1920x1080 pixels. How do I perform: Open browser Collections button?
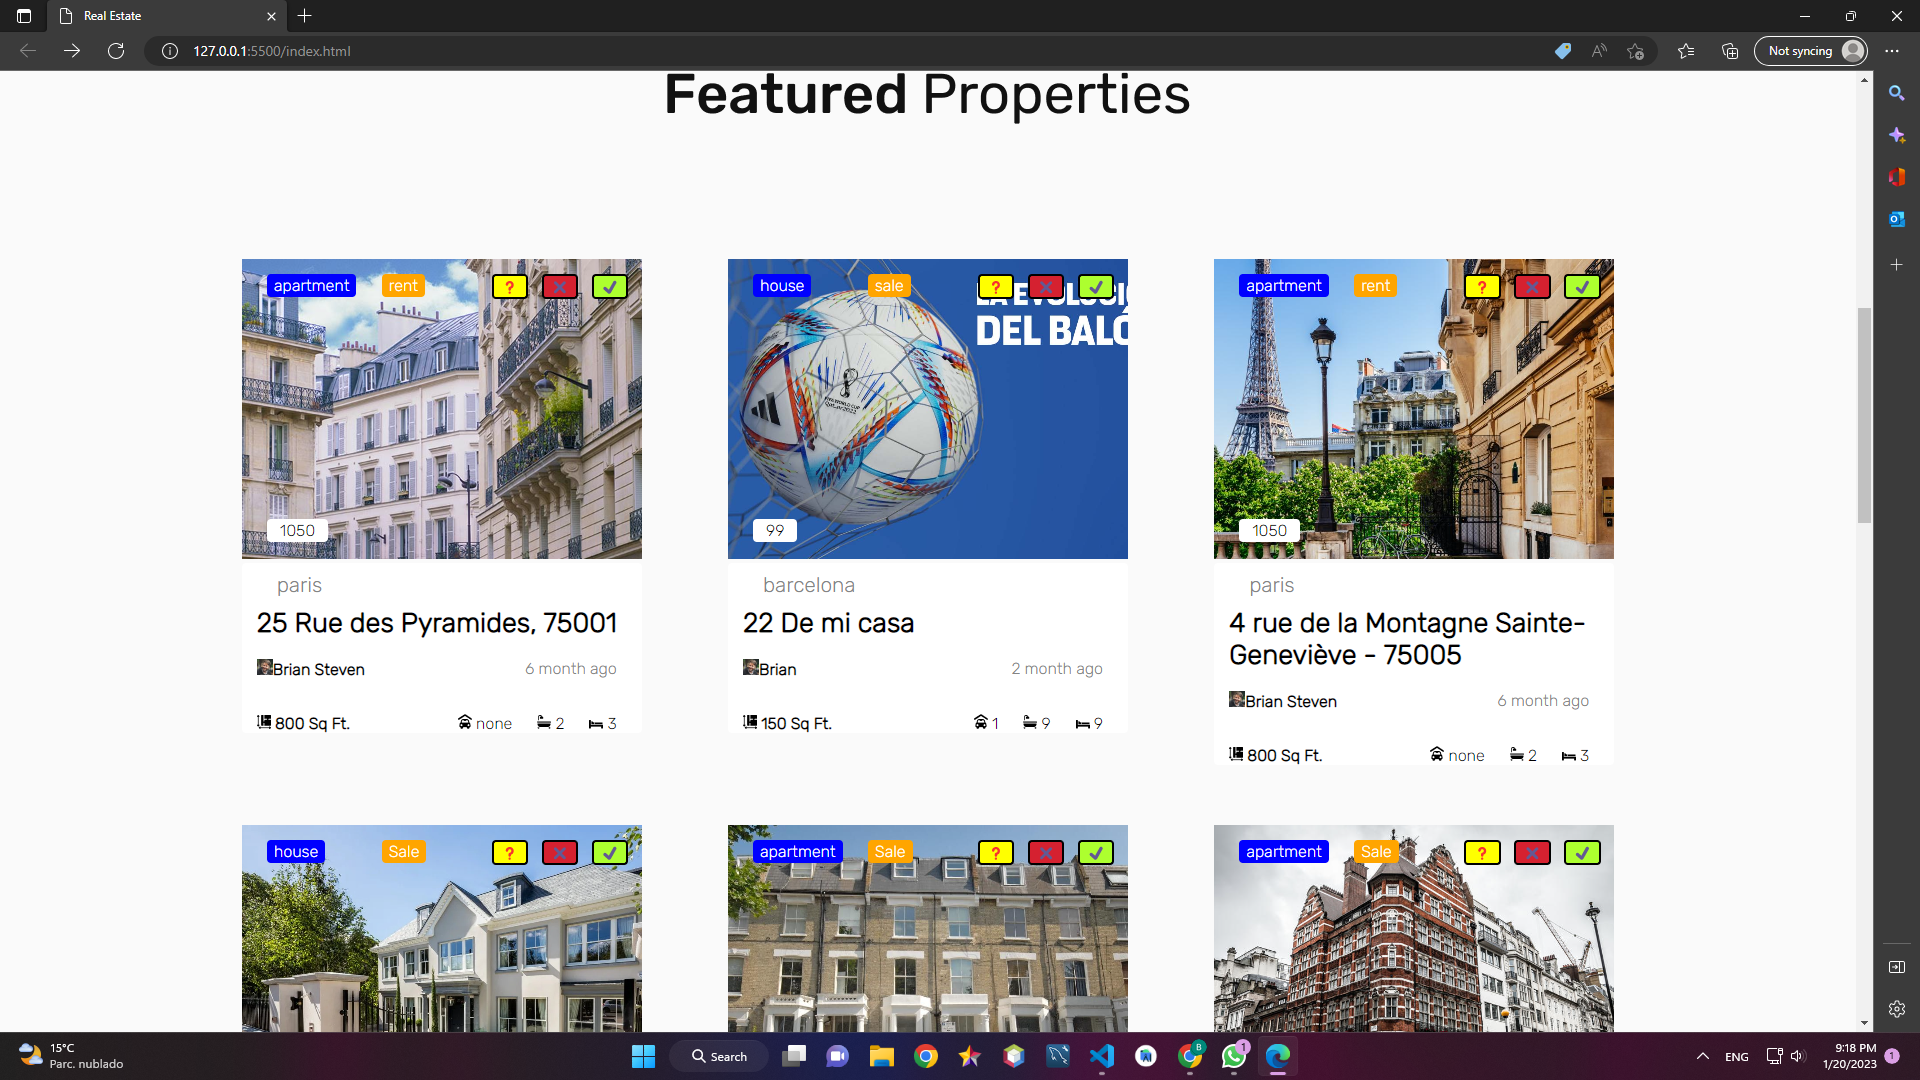tap(1730, 51)
